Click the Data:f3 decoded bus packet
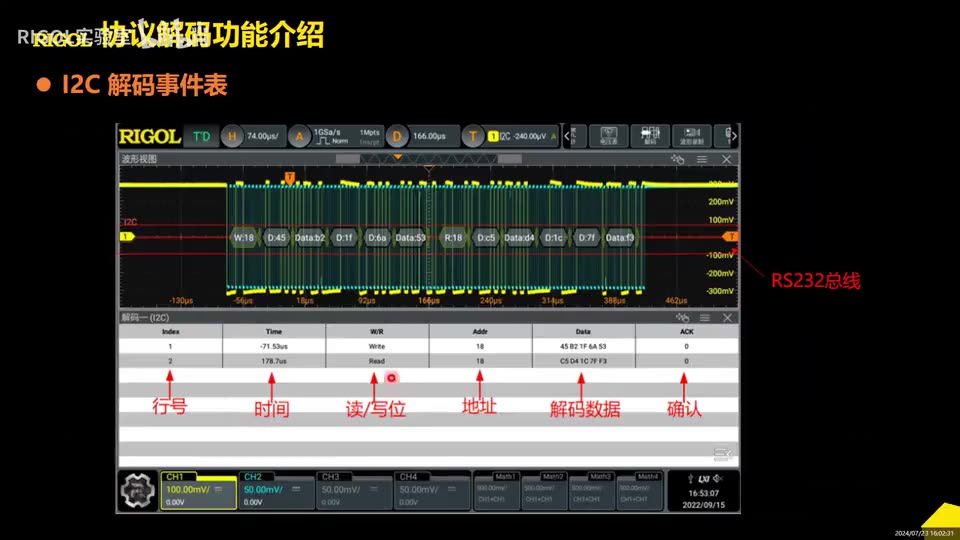Viewport: 960px width, 540px height. pyautogui.click(x=620, y=238)
